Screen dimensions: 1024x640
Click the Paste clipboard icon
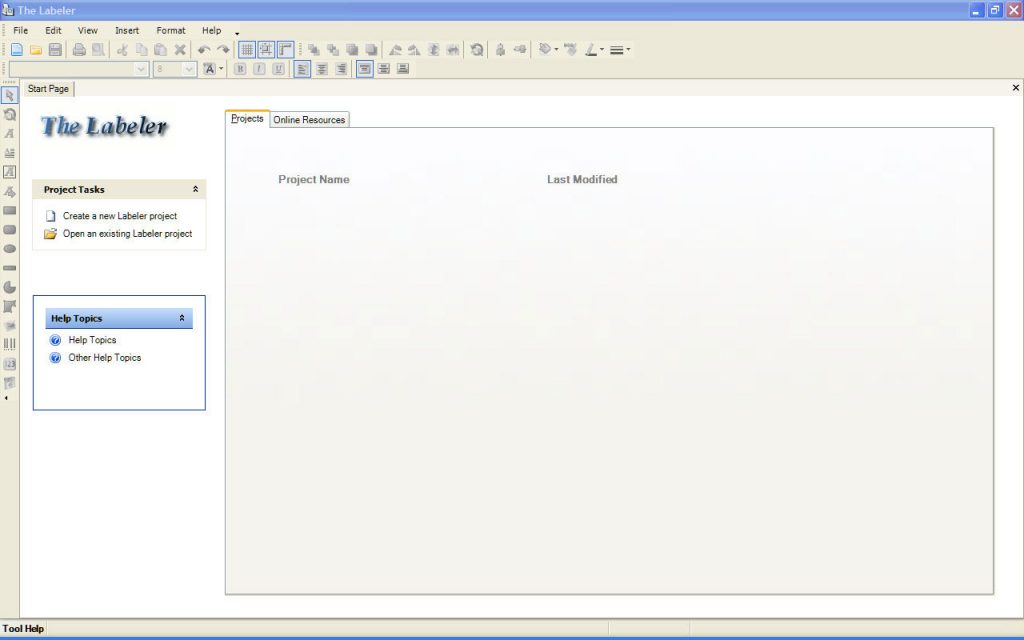pyautogui.click(x=160, y=50)
